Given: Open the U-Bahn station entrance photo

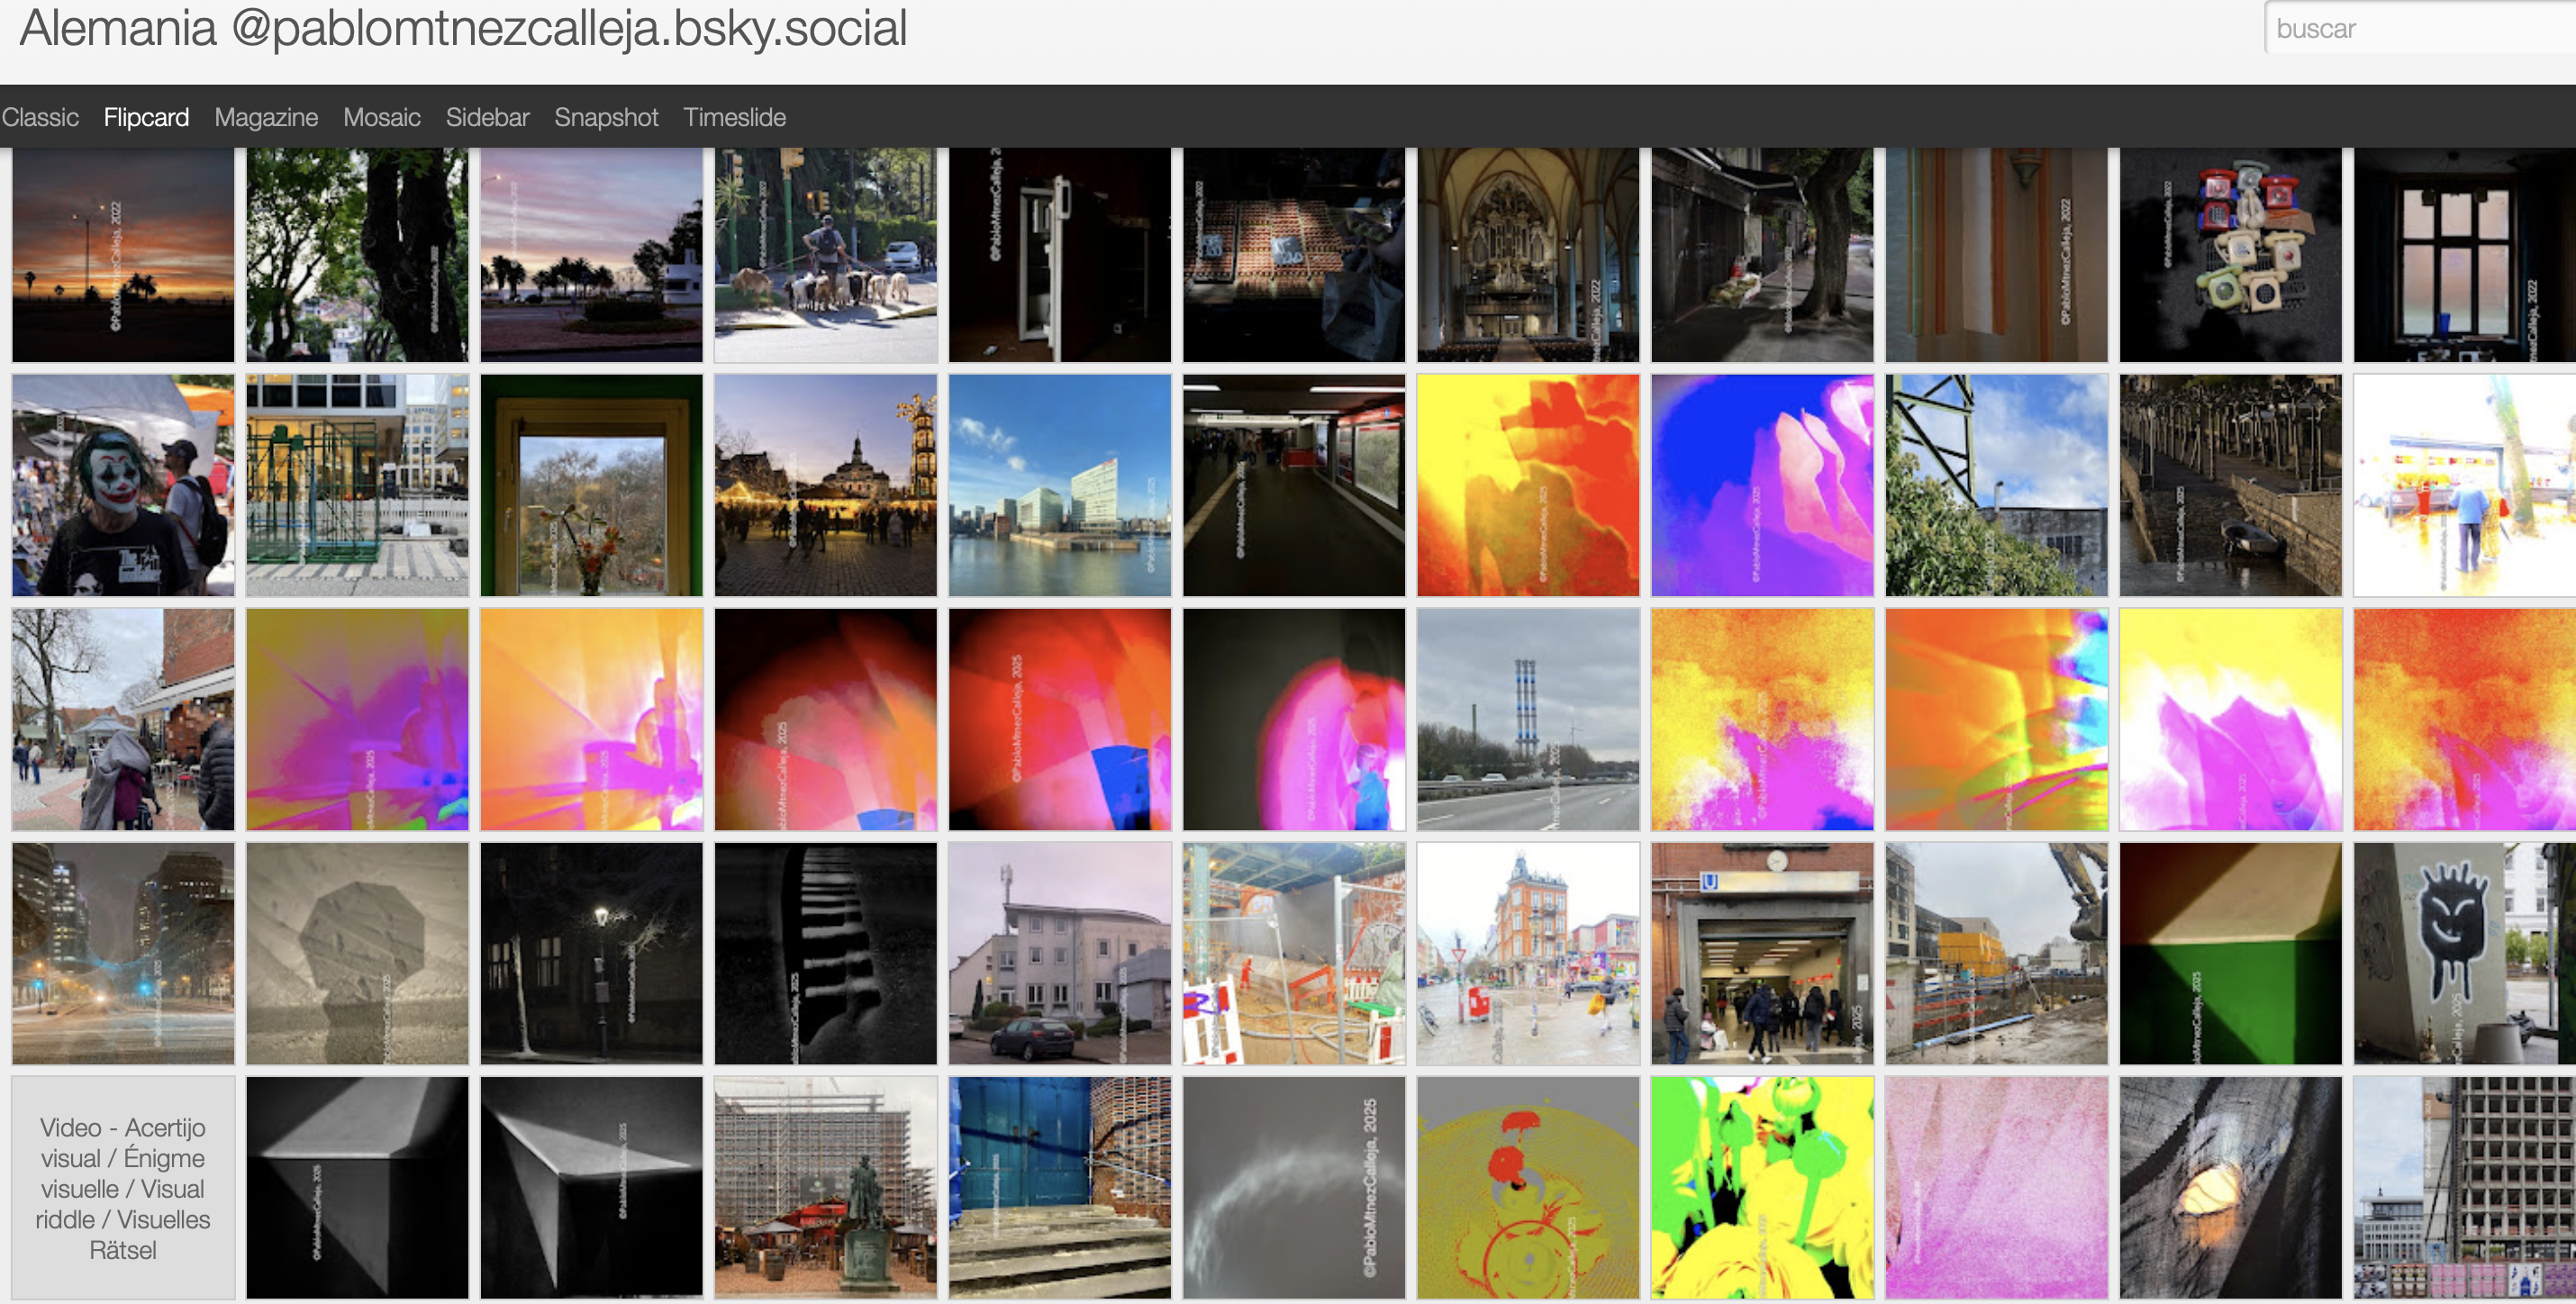Looking at the screenshot, I should [1762, 953].
